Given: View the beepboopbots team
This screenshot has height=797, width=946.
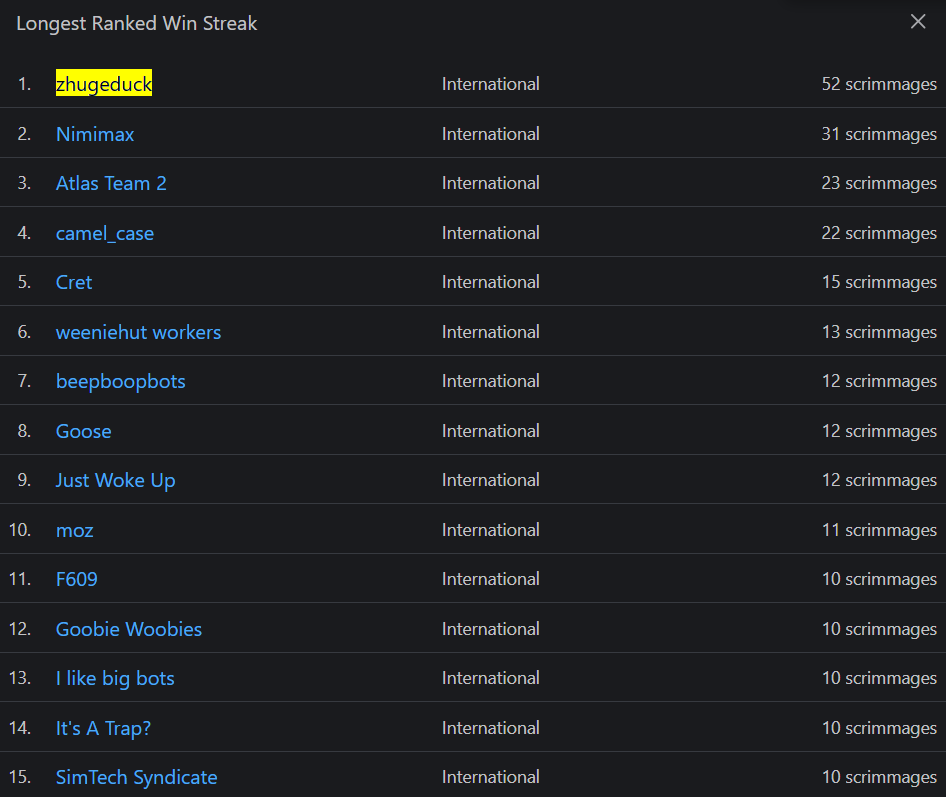Looking at the screenshot, I should 120,381.
